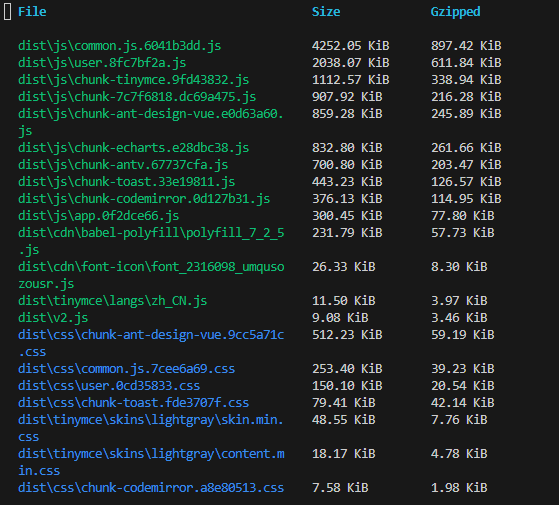Select the 611.84 KiB gzipped value
This screenshot has height=505, width=559.
point(466,63)
